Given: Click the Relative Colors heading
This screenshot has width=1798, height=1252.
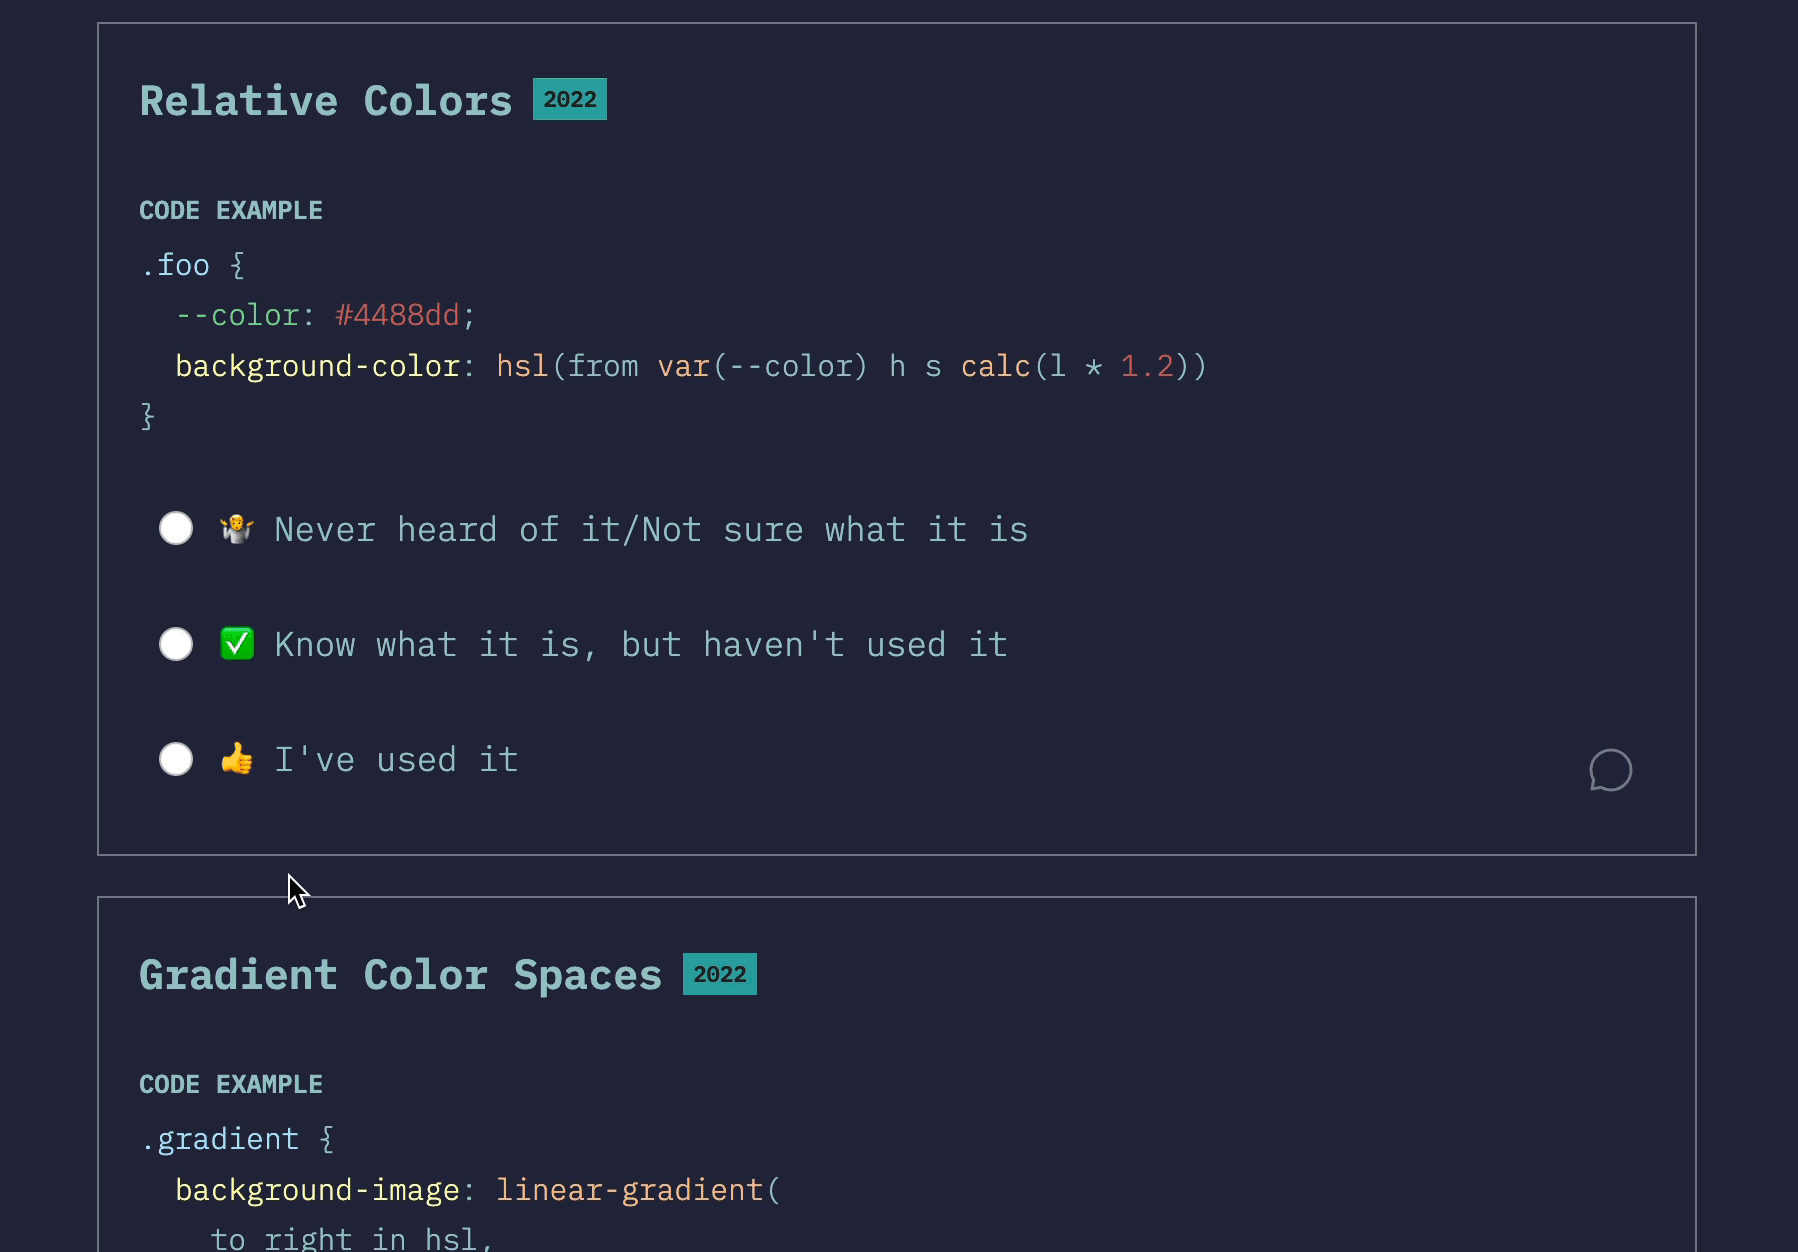Looking at the screenshot, I should (x=325, y=101).
